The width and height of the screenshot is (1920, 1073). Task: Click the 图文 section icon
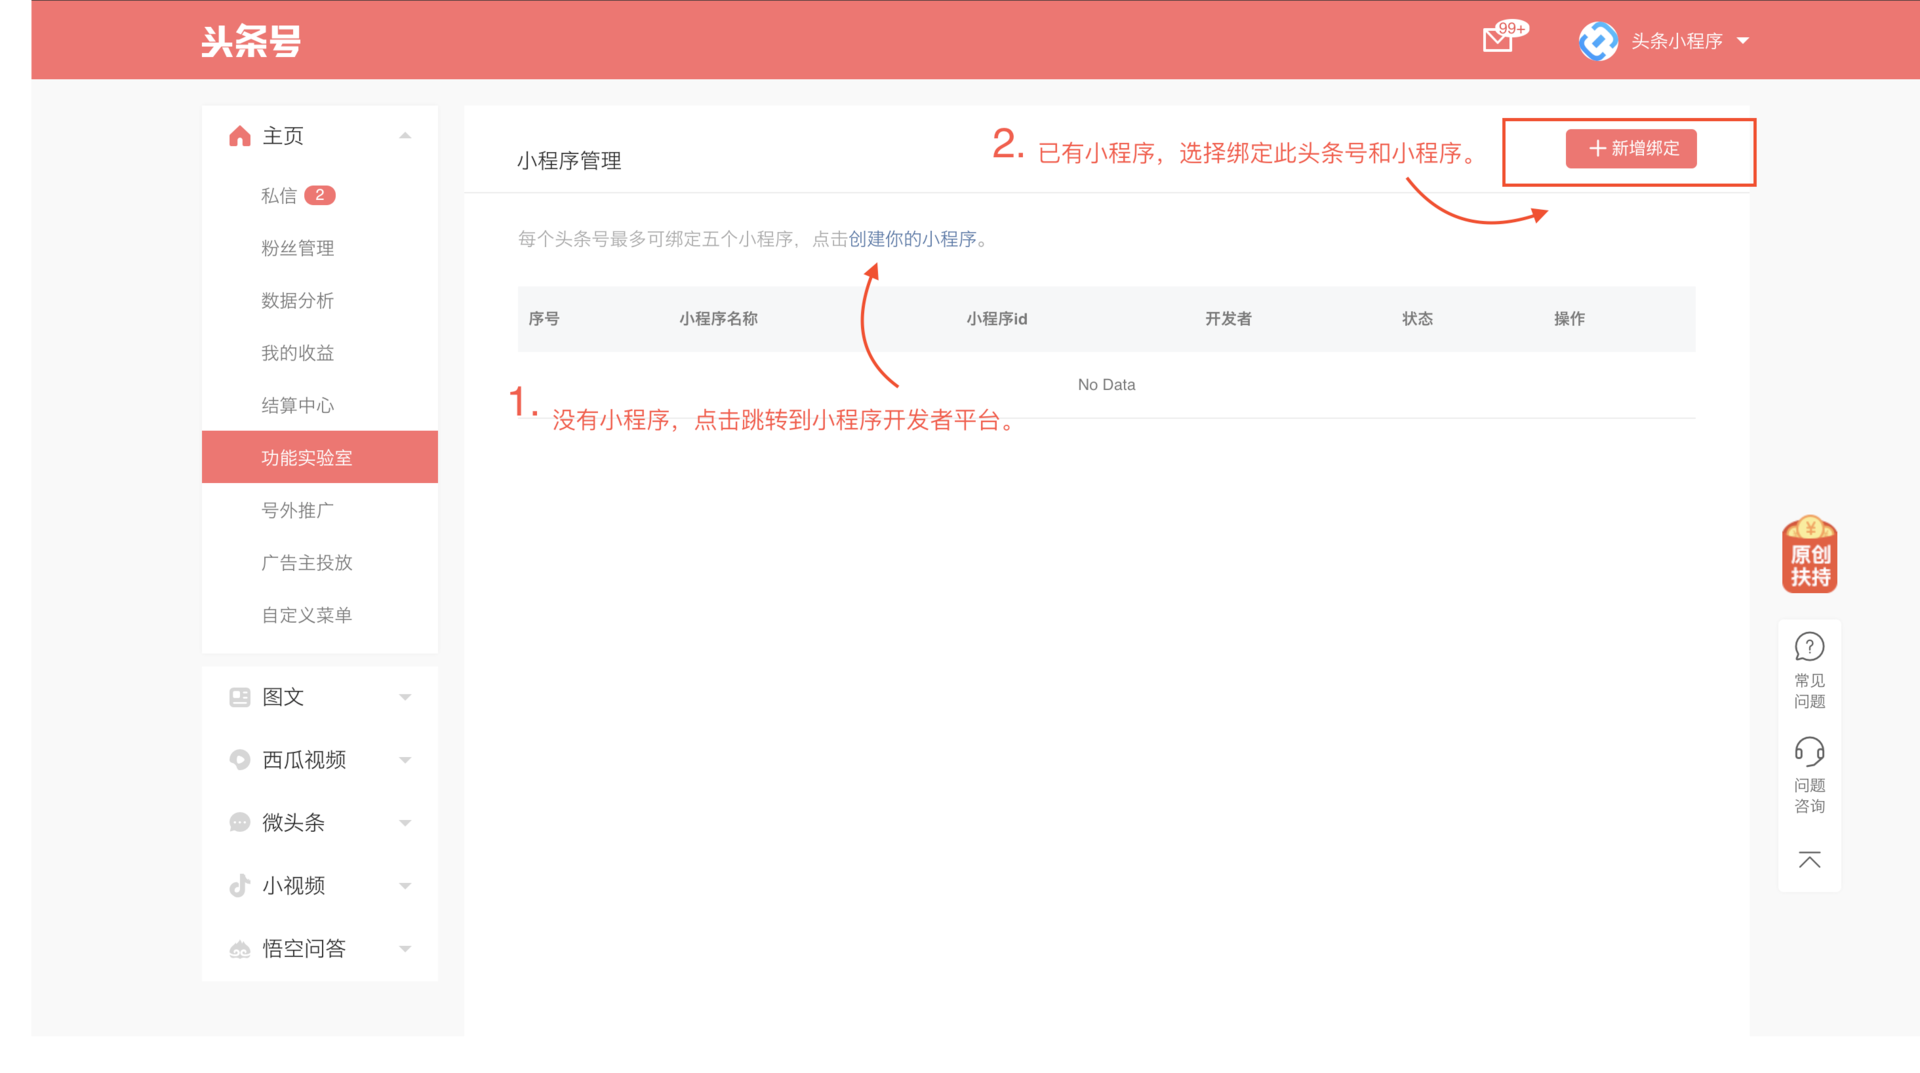(x=239, y=697)
